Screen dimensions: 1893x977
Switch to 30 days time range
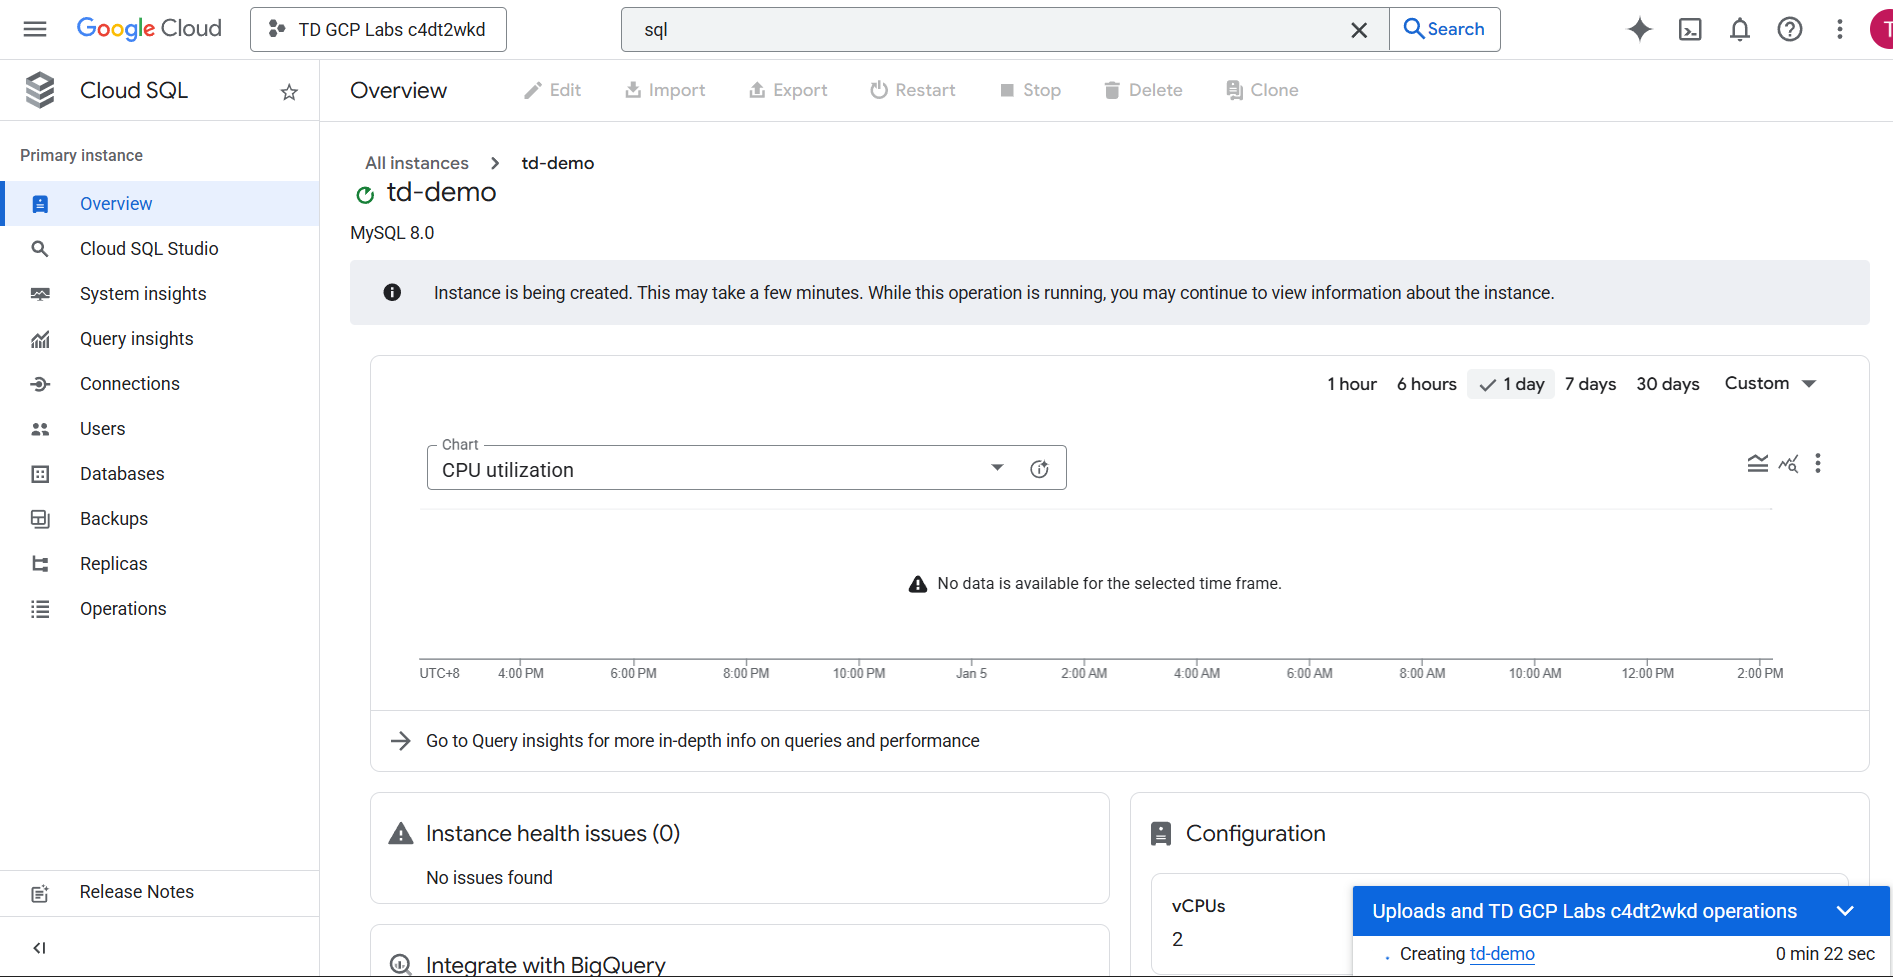click(x=1667, y=384)
